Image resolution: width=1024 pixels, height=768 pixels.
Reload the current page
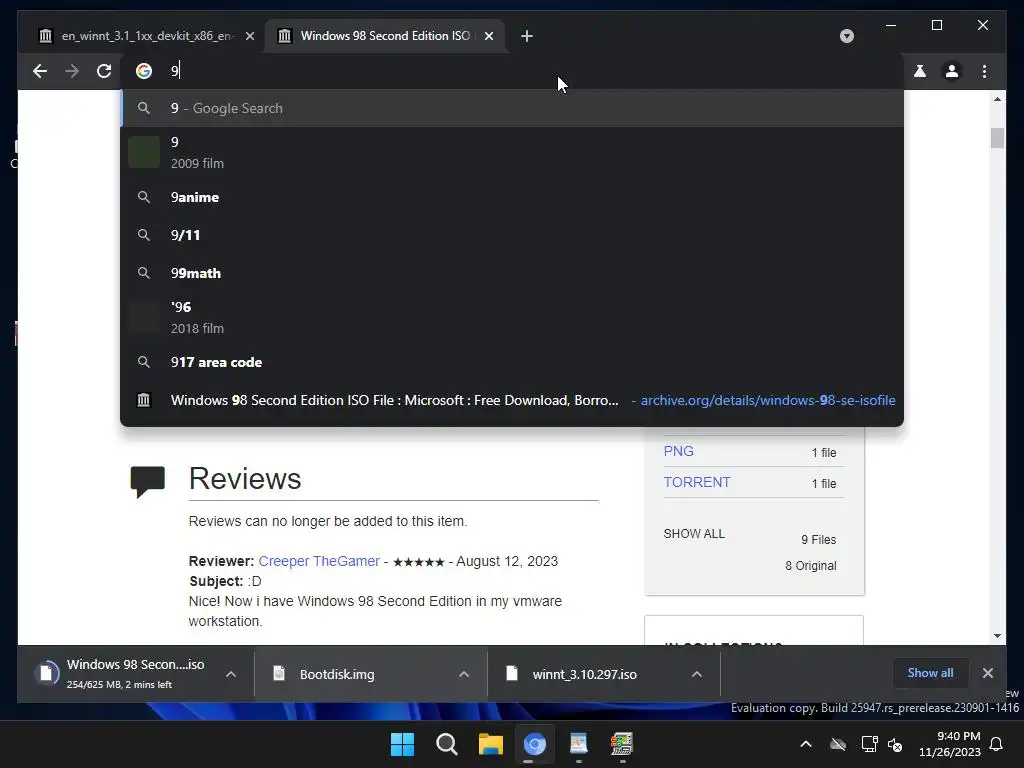[x=104, y=71]
